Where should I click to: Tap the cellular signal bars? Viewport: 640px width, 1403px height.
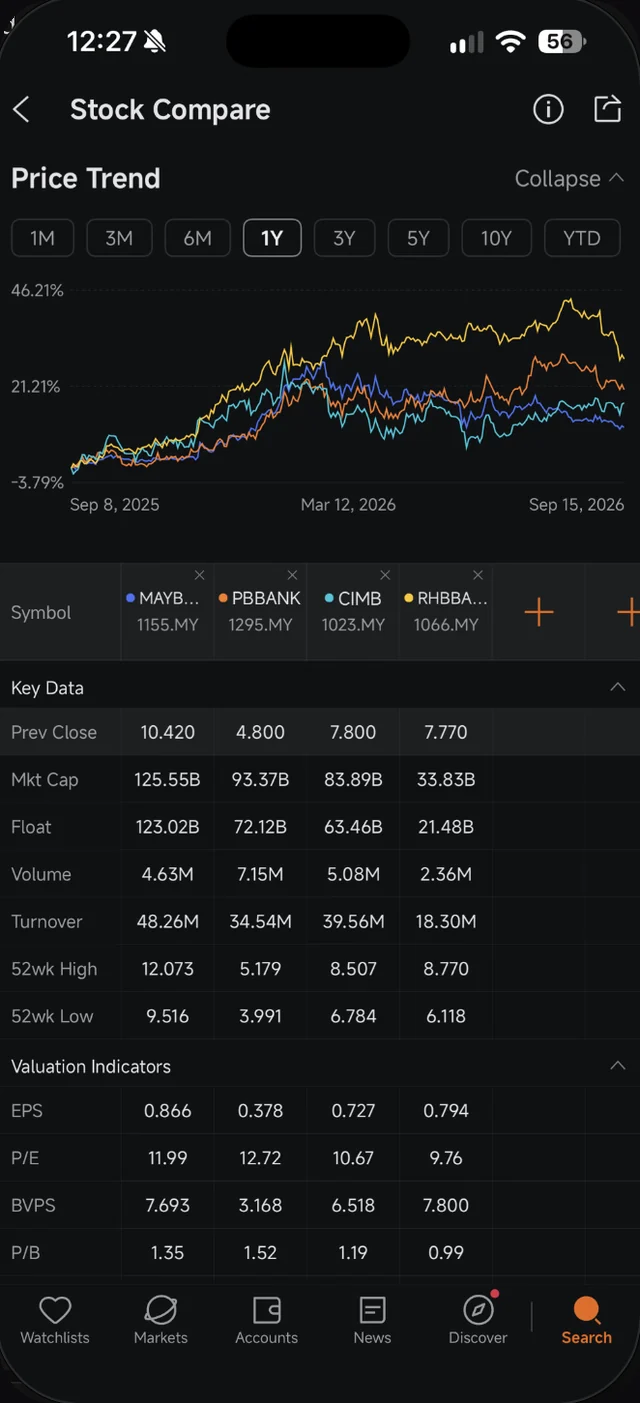[466, 43]
